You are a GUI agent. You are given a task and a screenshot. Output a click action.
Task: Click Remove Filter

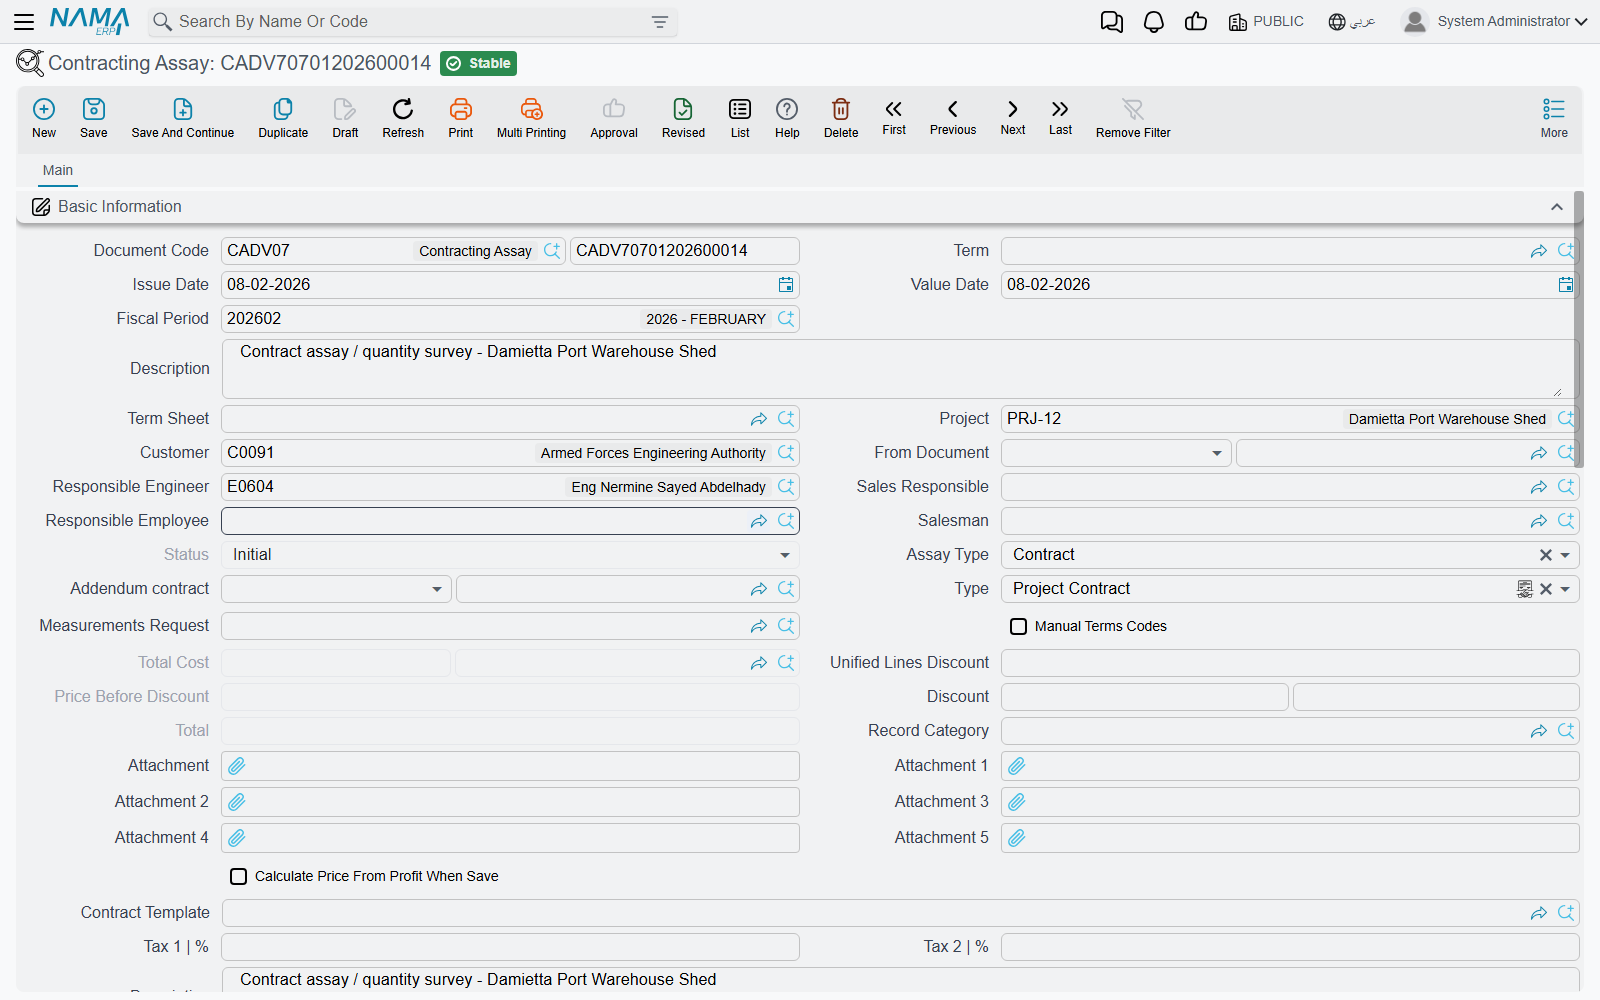coord(1133,118)
